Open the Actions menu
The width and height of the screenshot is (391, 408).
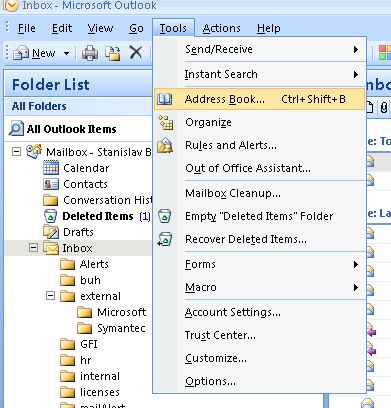[x=221, y=28]
